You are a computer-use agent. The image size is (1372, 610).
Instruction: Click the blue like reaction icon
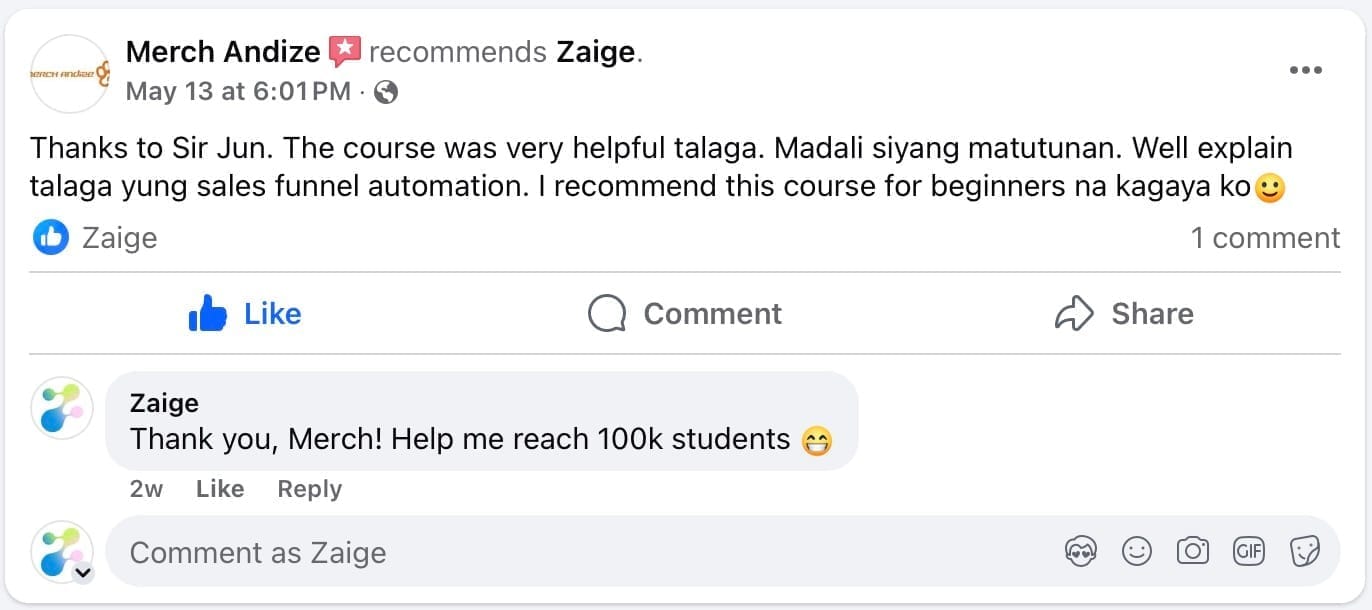pyautogui.click(x=51, y=238)
